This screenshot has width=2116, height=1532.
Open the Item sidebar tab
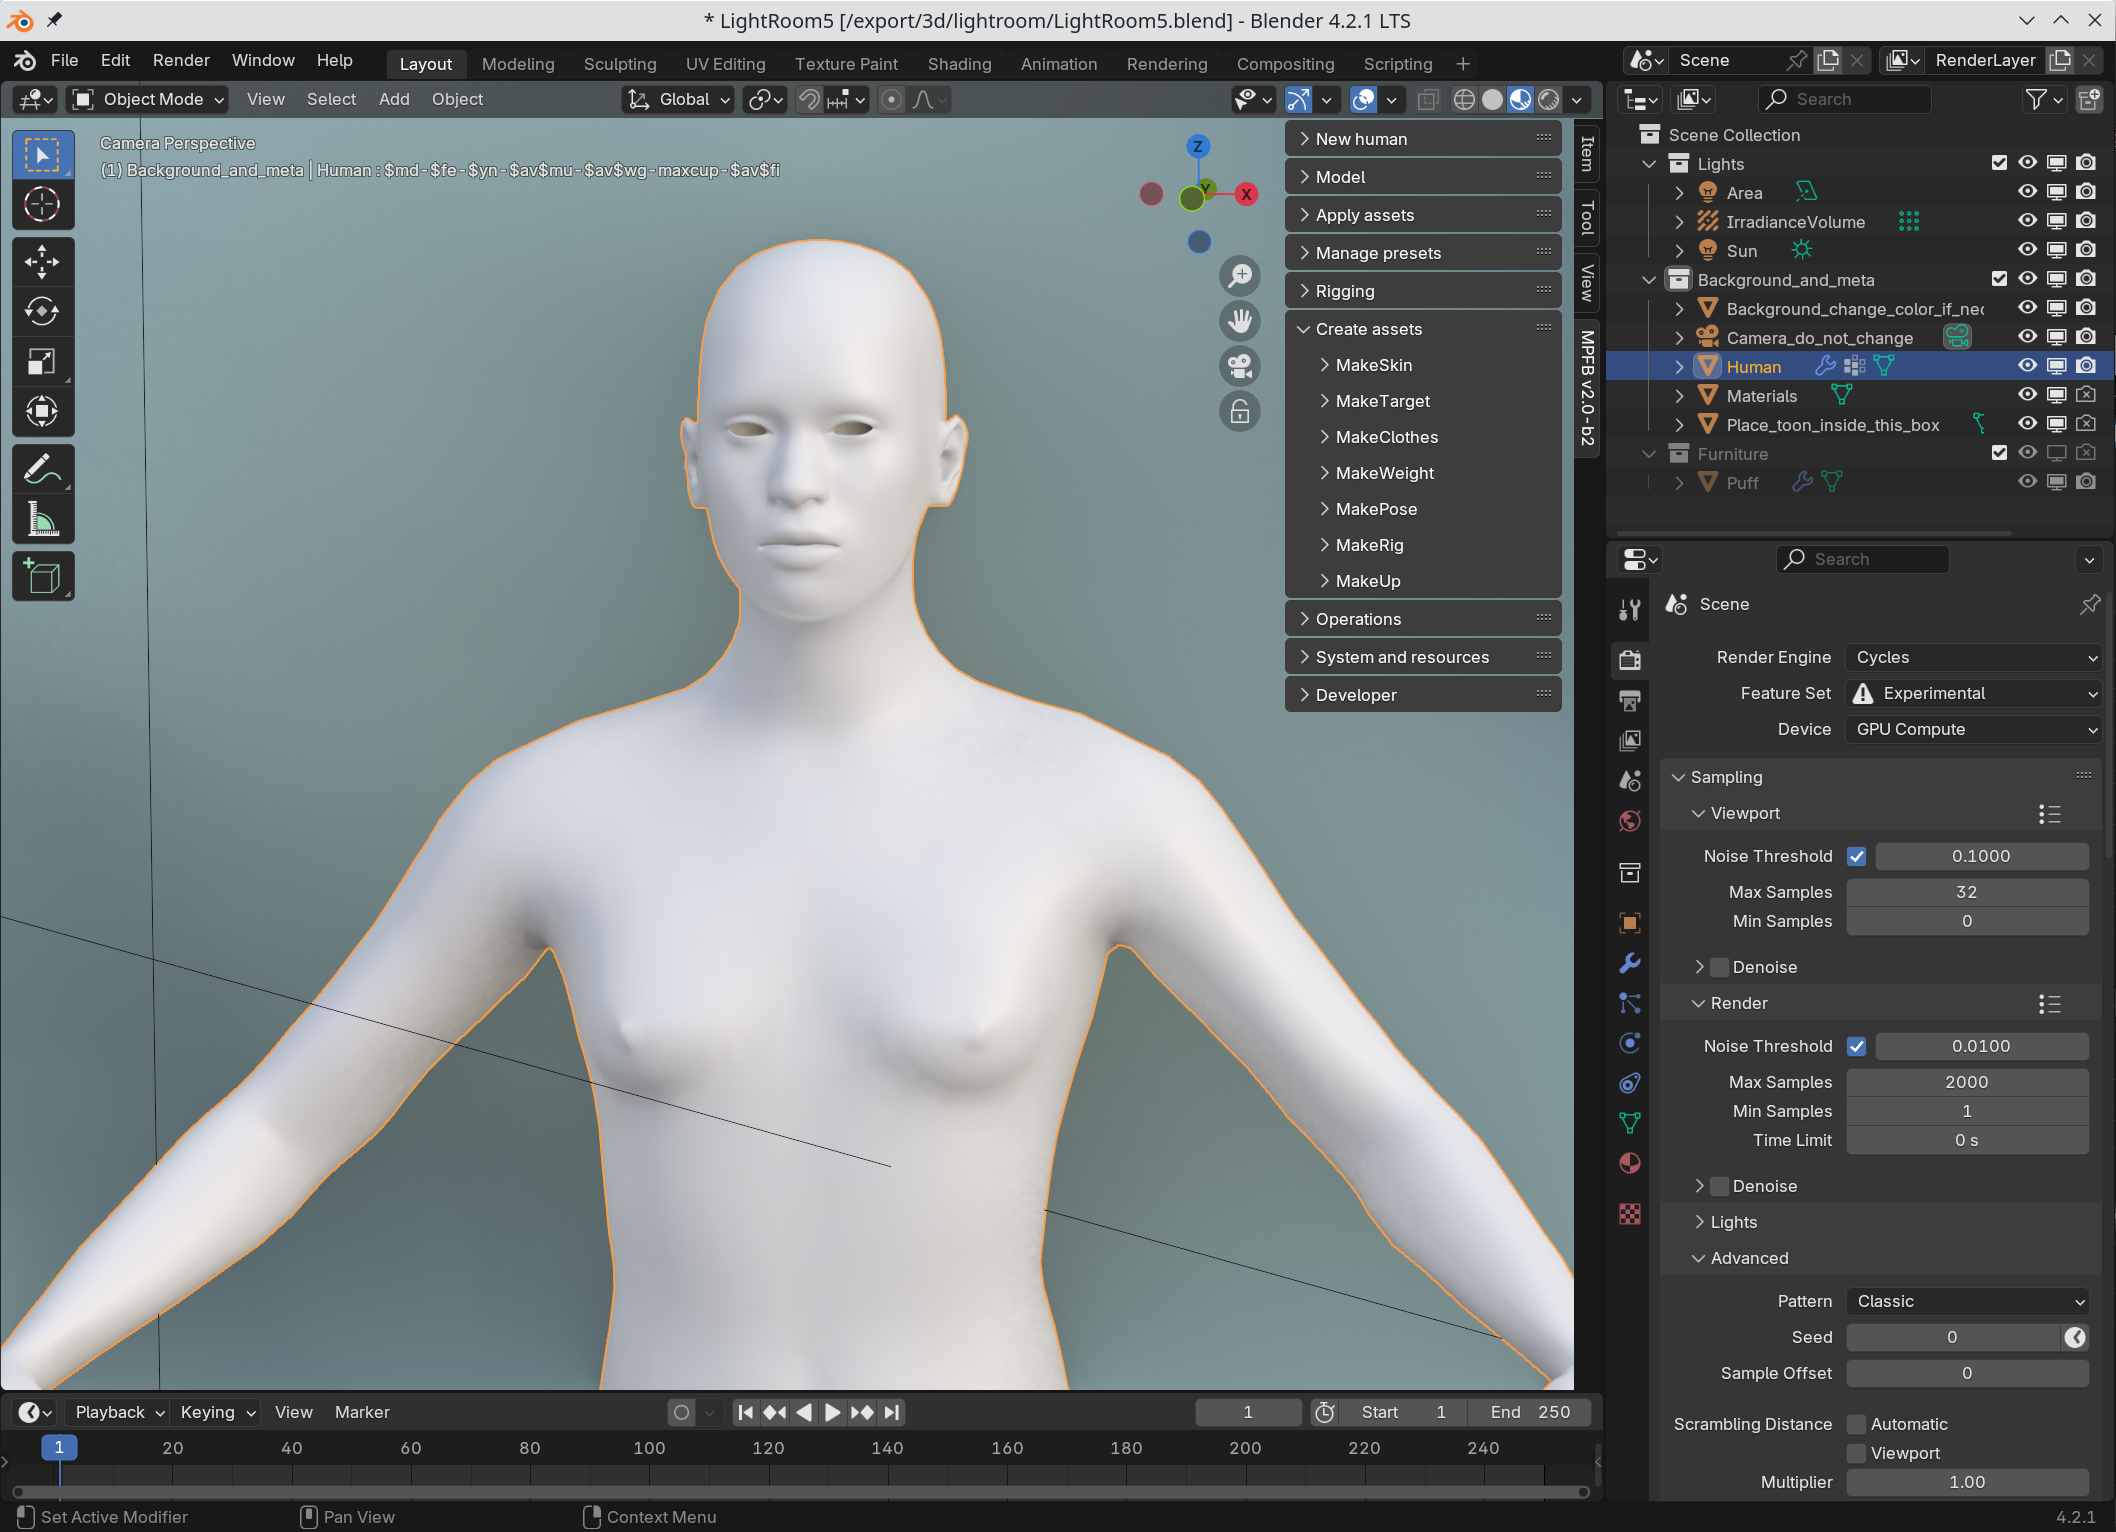(x=1587, y=154)
